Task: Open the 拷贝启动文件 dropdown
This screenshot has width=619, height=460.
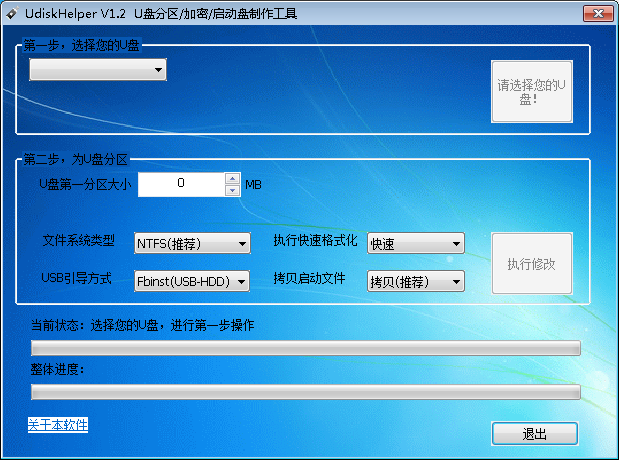Action: [416, 281]
